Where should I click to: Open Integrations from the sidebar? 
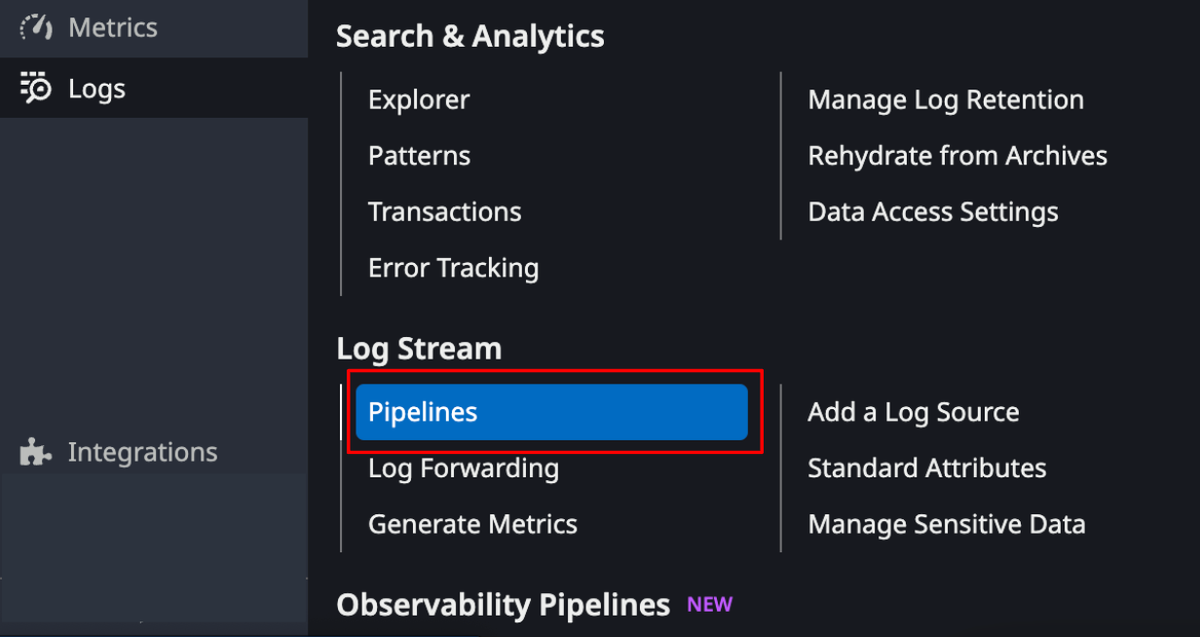click(142, 452)
